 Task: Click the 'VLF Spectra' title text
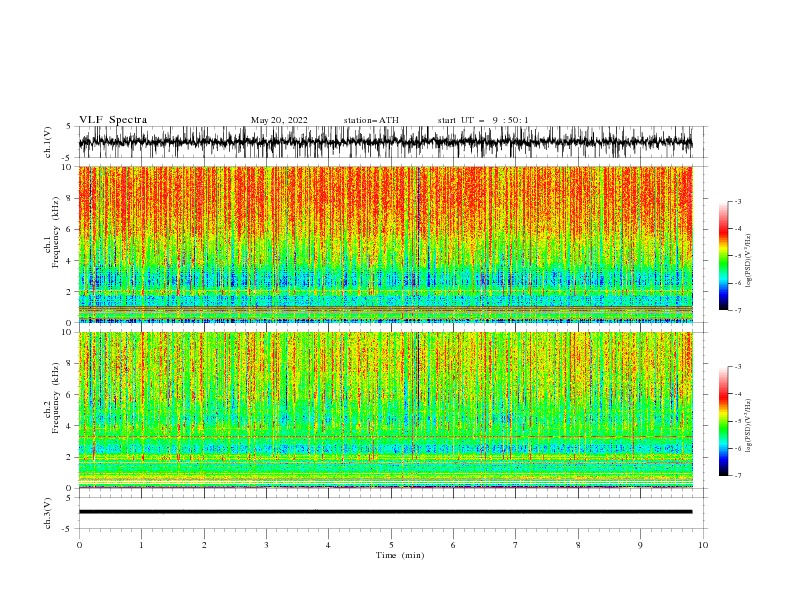pyautogui.click(x=113, y=120)
